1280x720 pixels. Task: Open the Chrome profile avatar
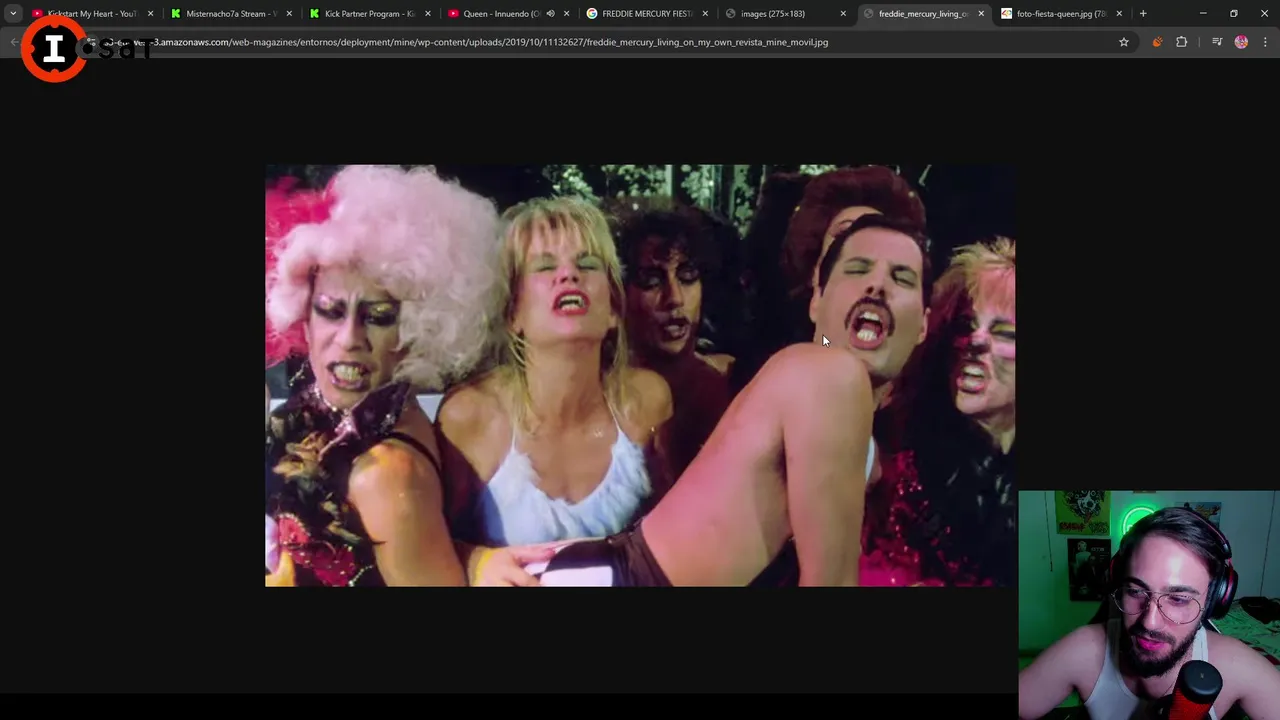tap(1242, 42)
